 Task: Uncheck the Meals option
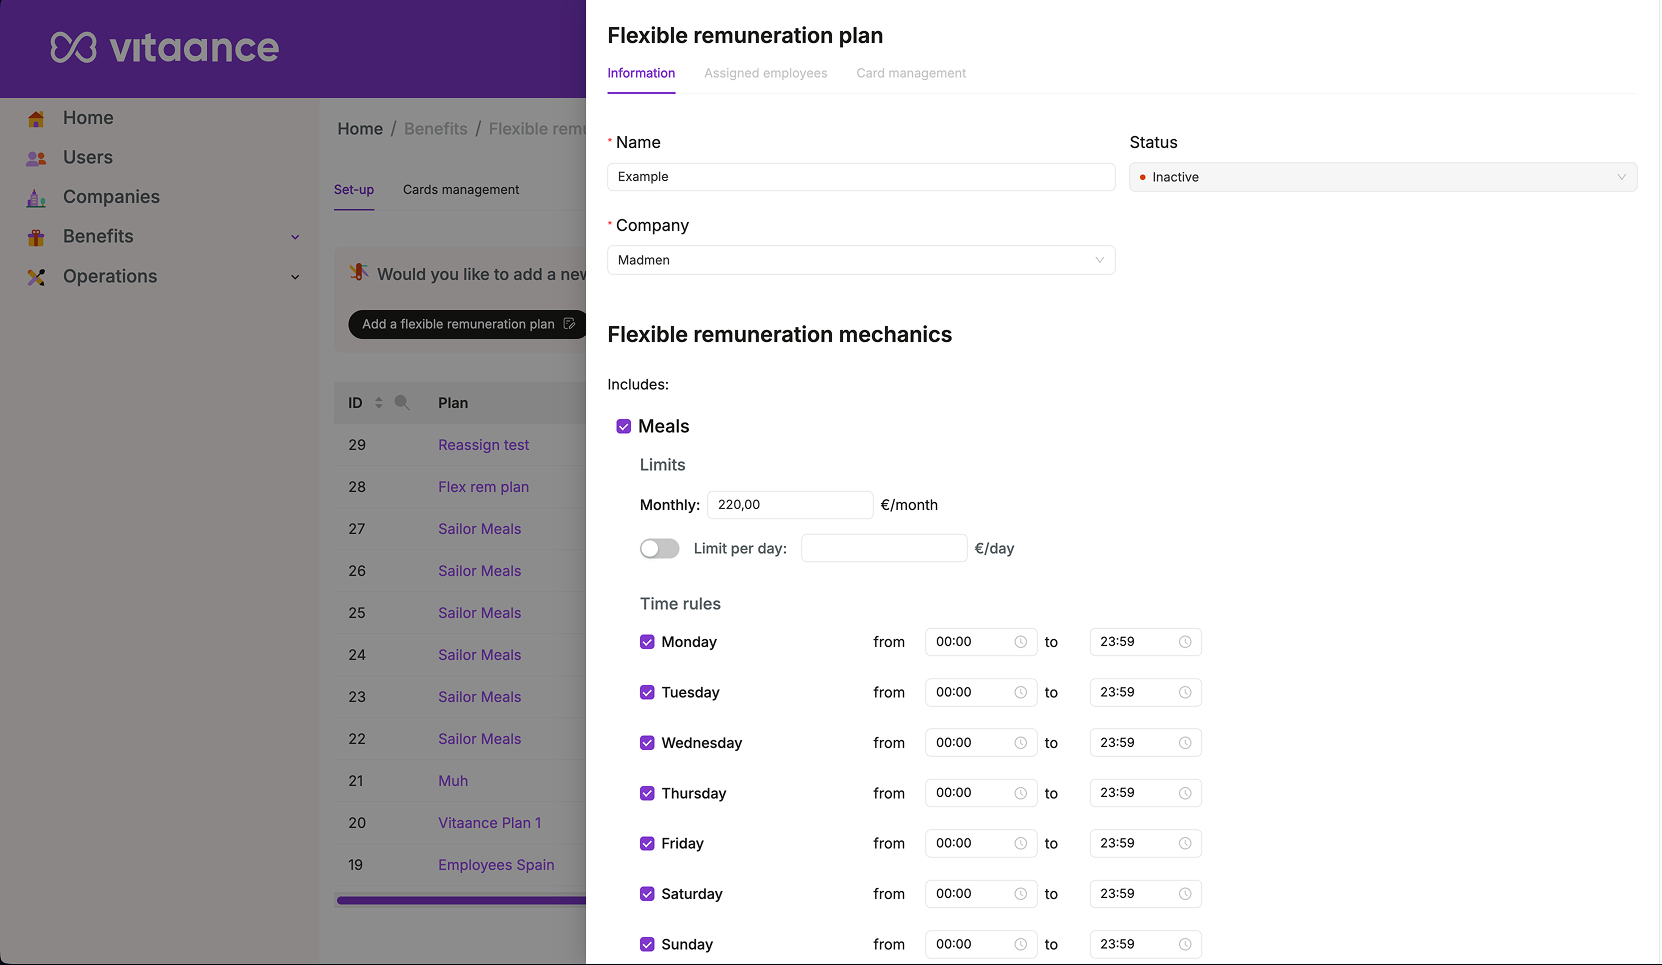(x=624, y=425)
